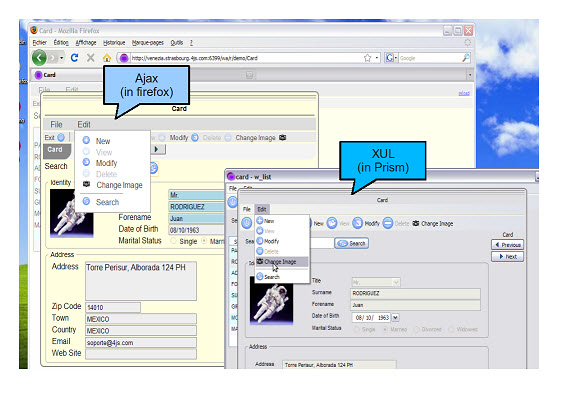Click the Ajax Date of Birth field
Image resolution: width=562 pixels, height=397 pixels.
pos(196,230)
